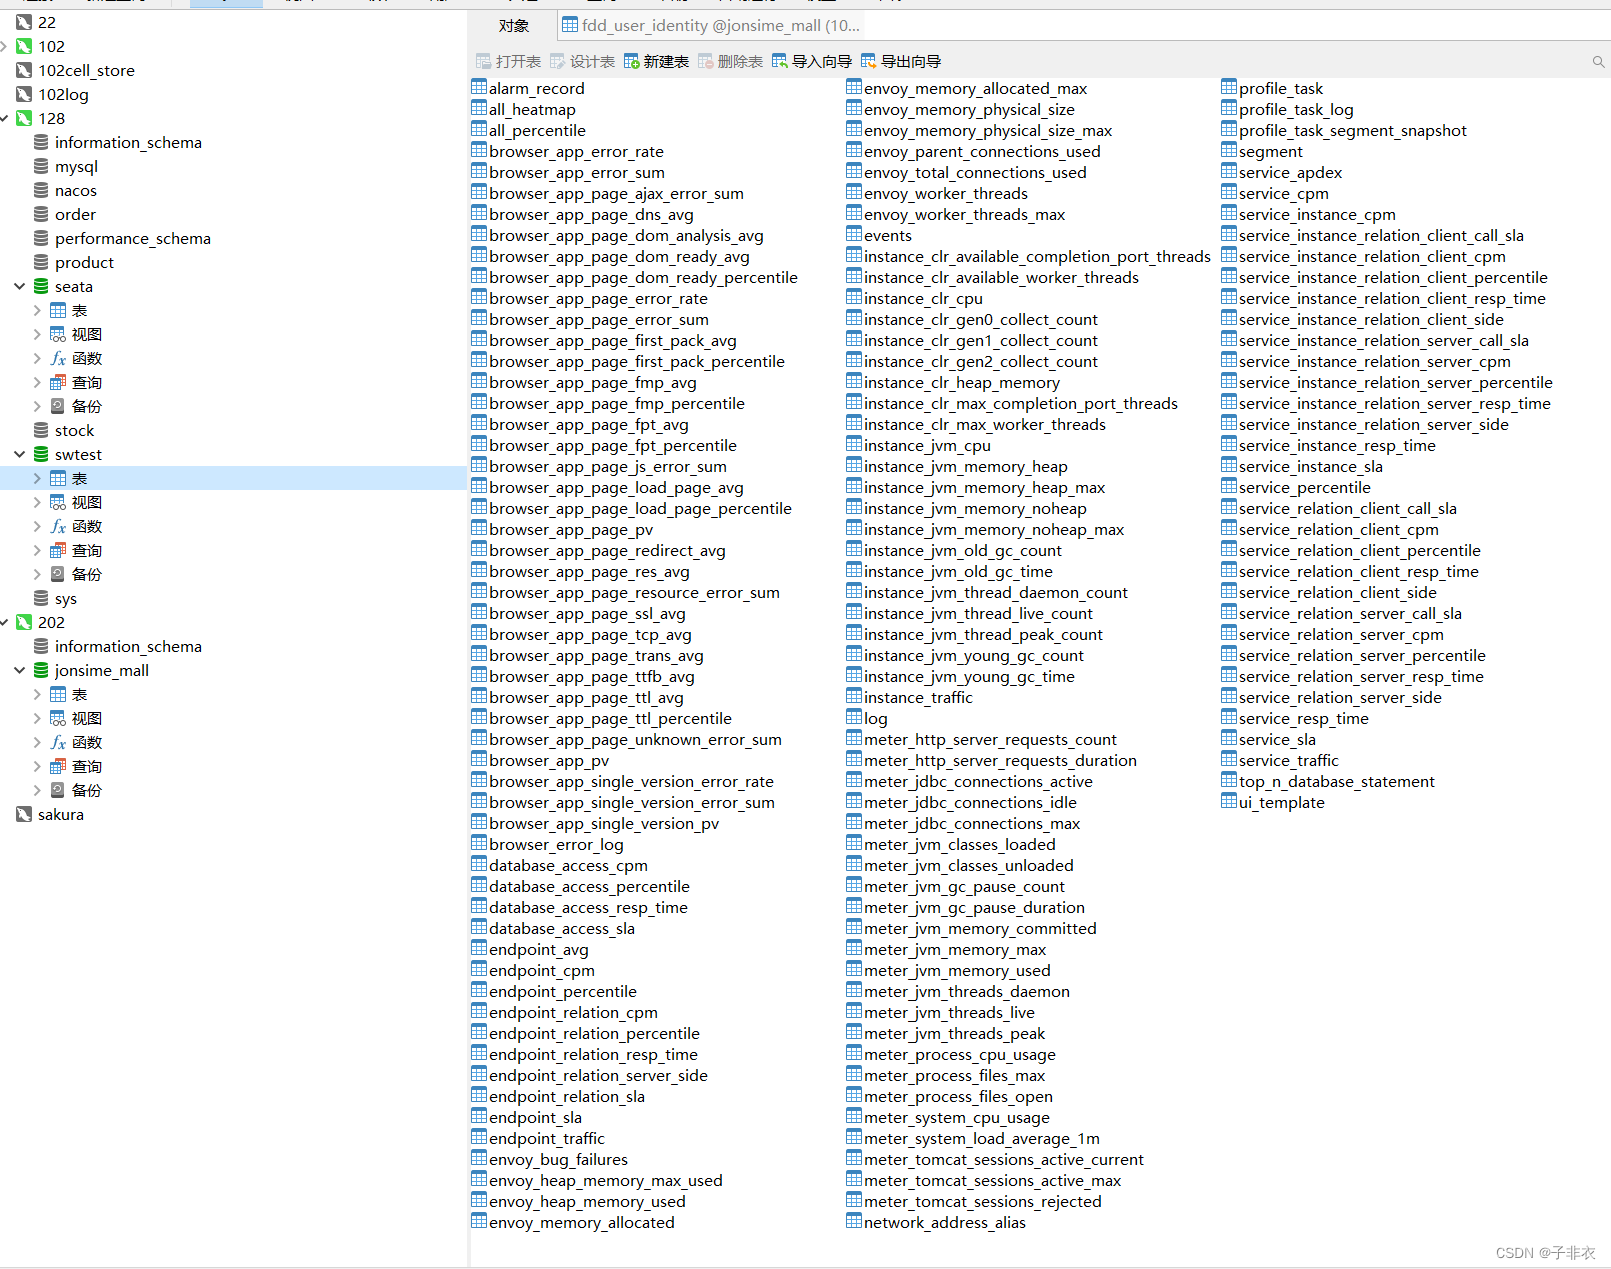Select the highlighted 表 node under swtest
This screenshot has width=1611, height=1269.
(x=233, y=478)
